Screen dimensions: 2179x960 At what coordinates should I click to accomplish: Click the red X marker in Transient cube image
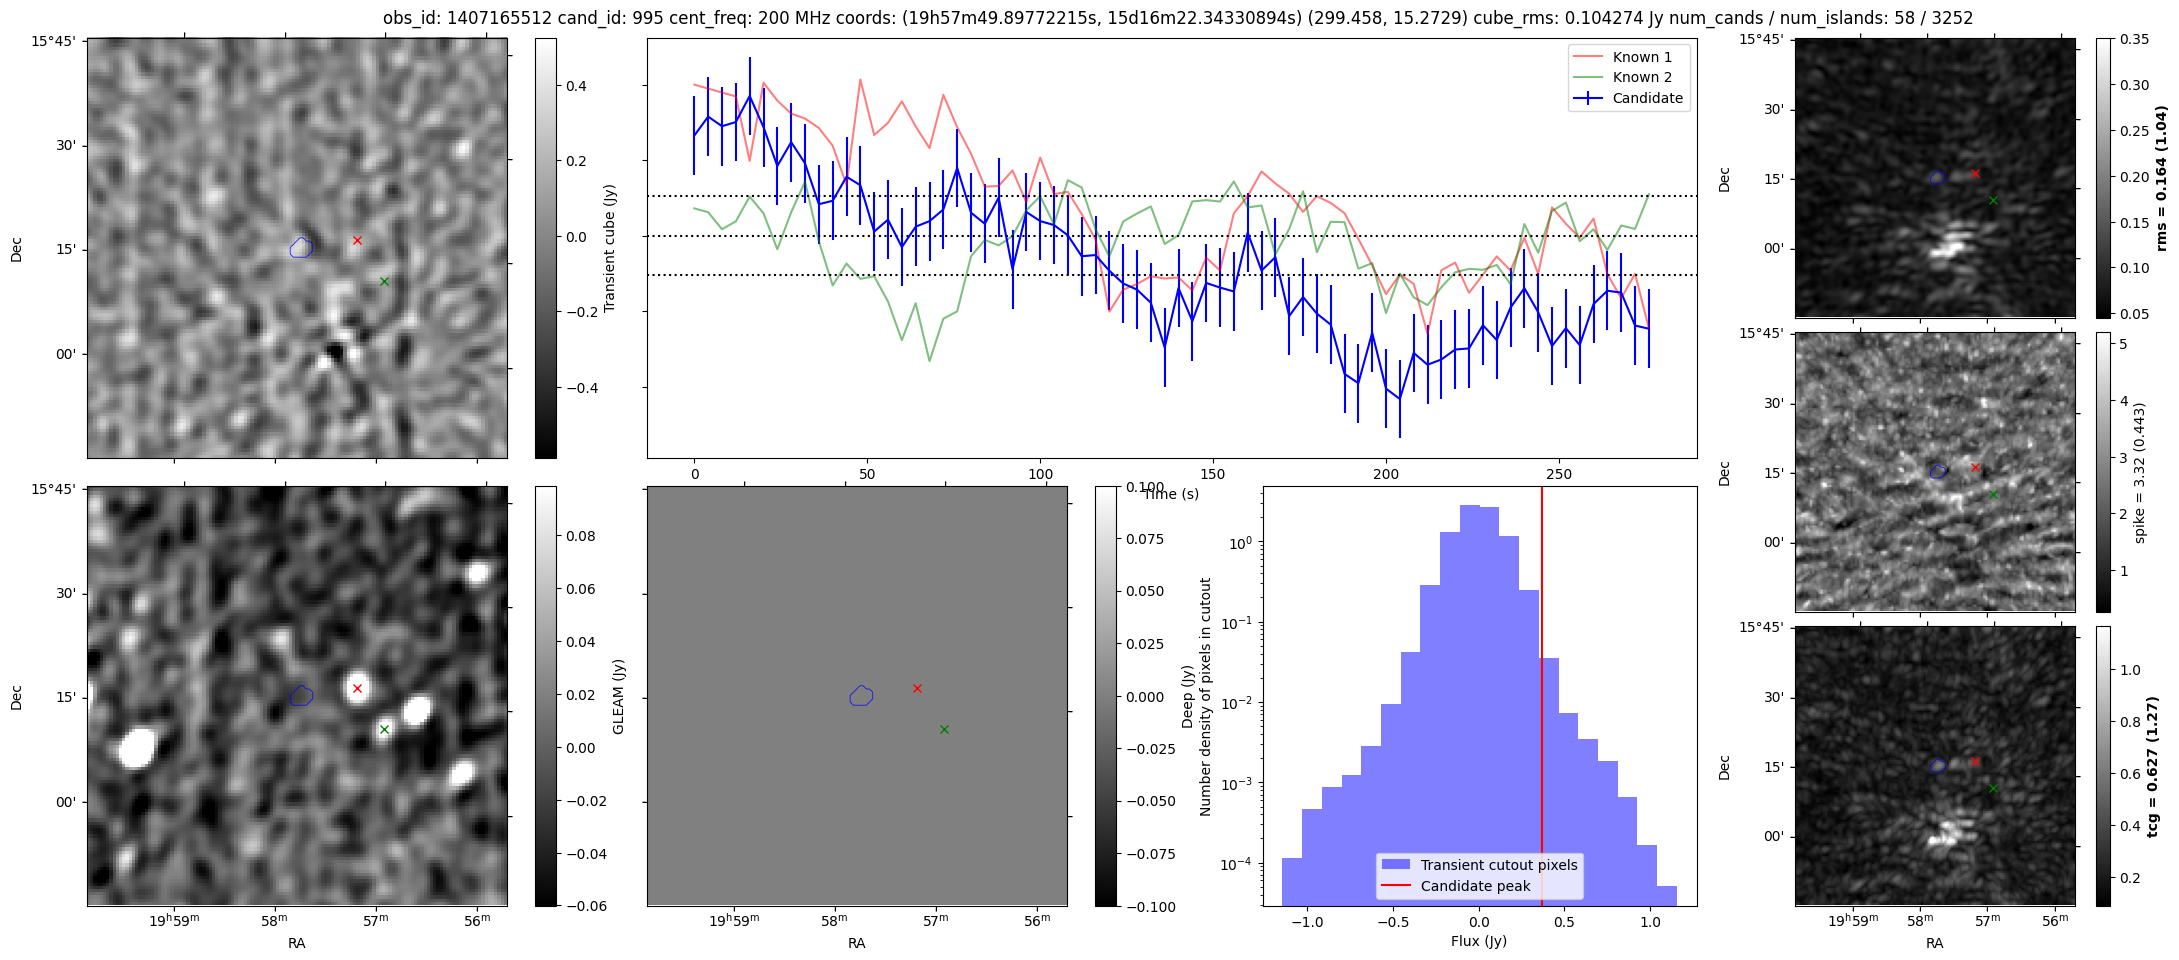tap(357, 240)
